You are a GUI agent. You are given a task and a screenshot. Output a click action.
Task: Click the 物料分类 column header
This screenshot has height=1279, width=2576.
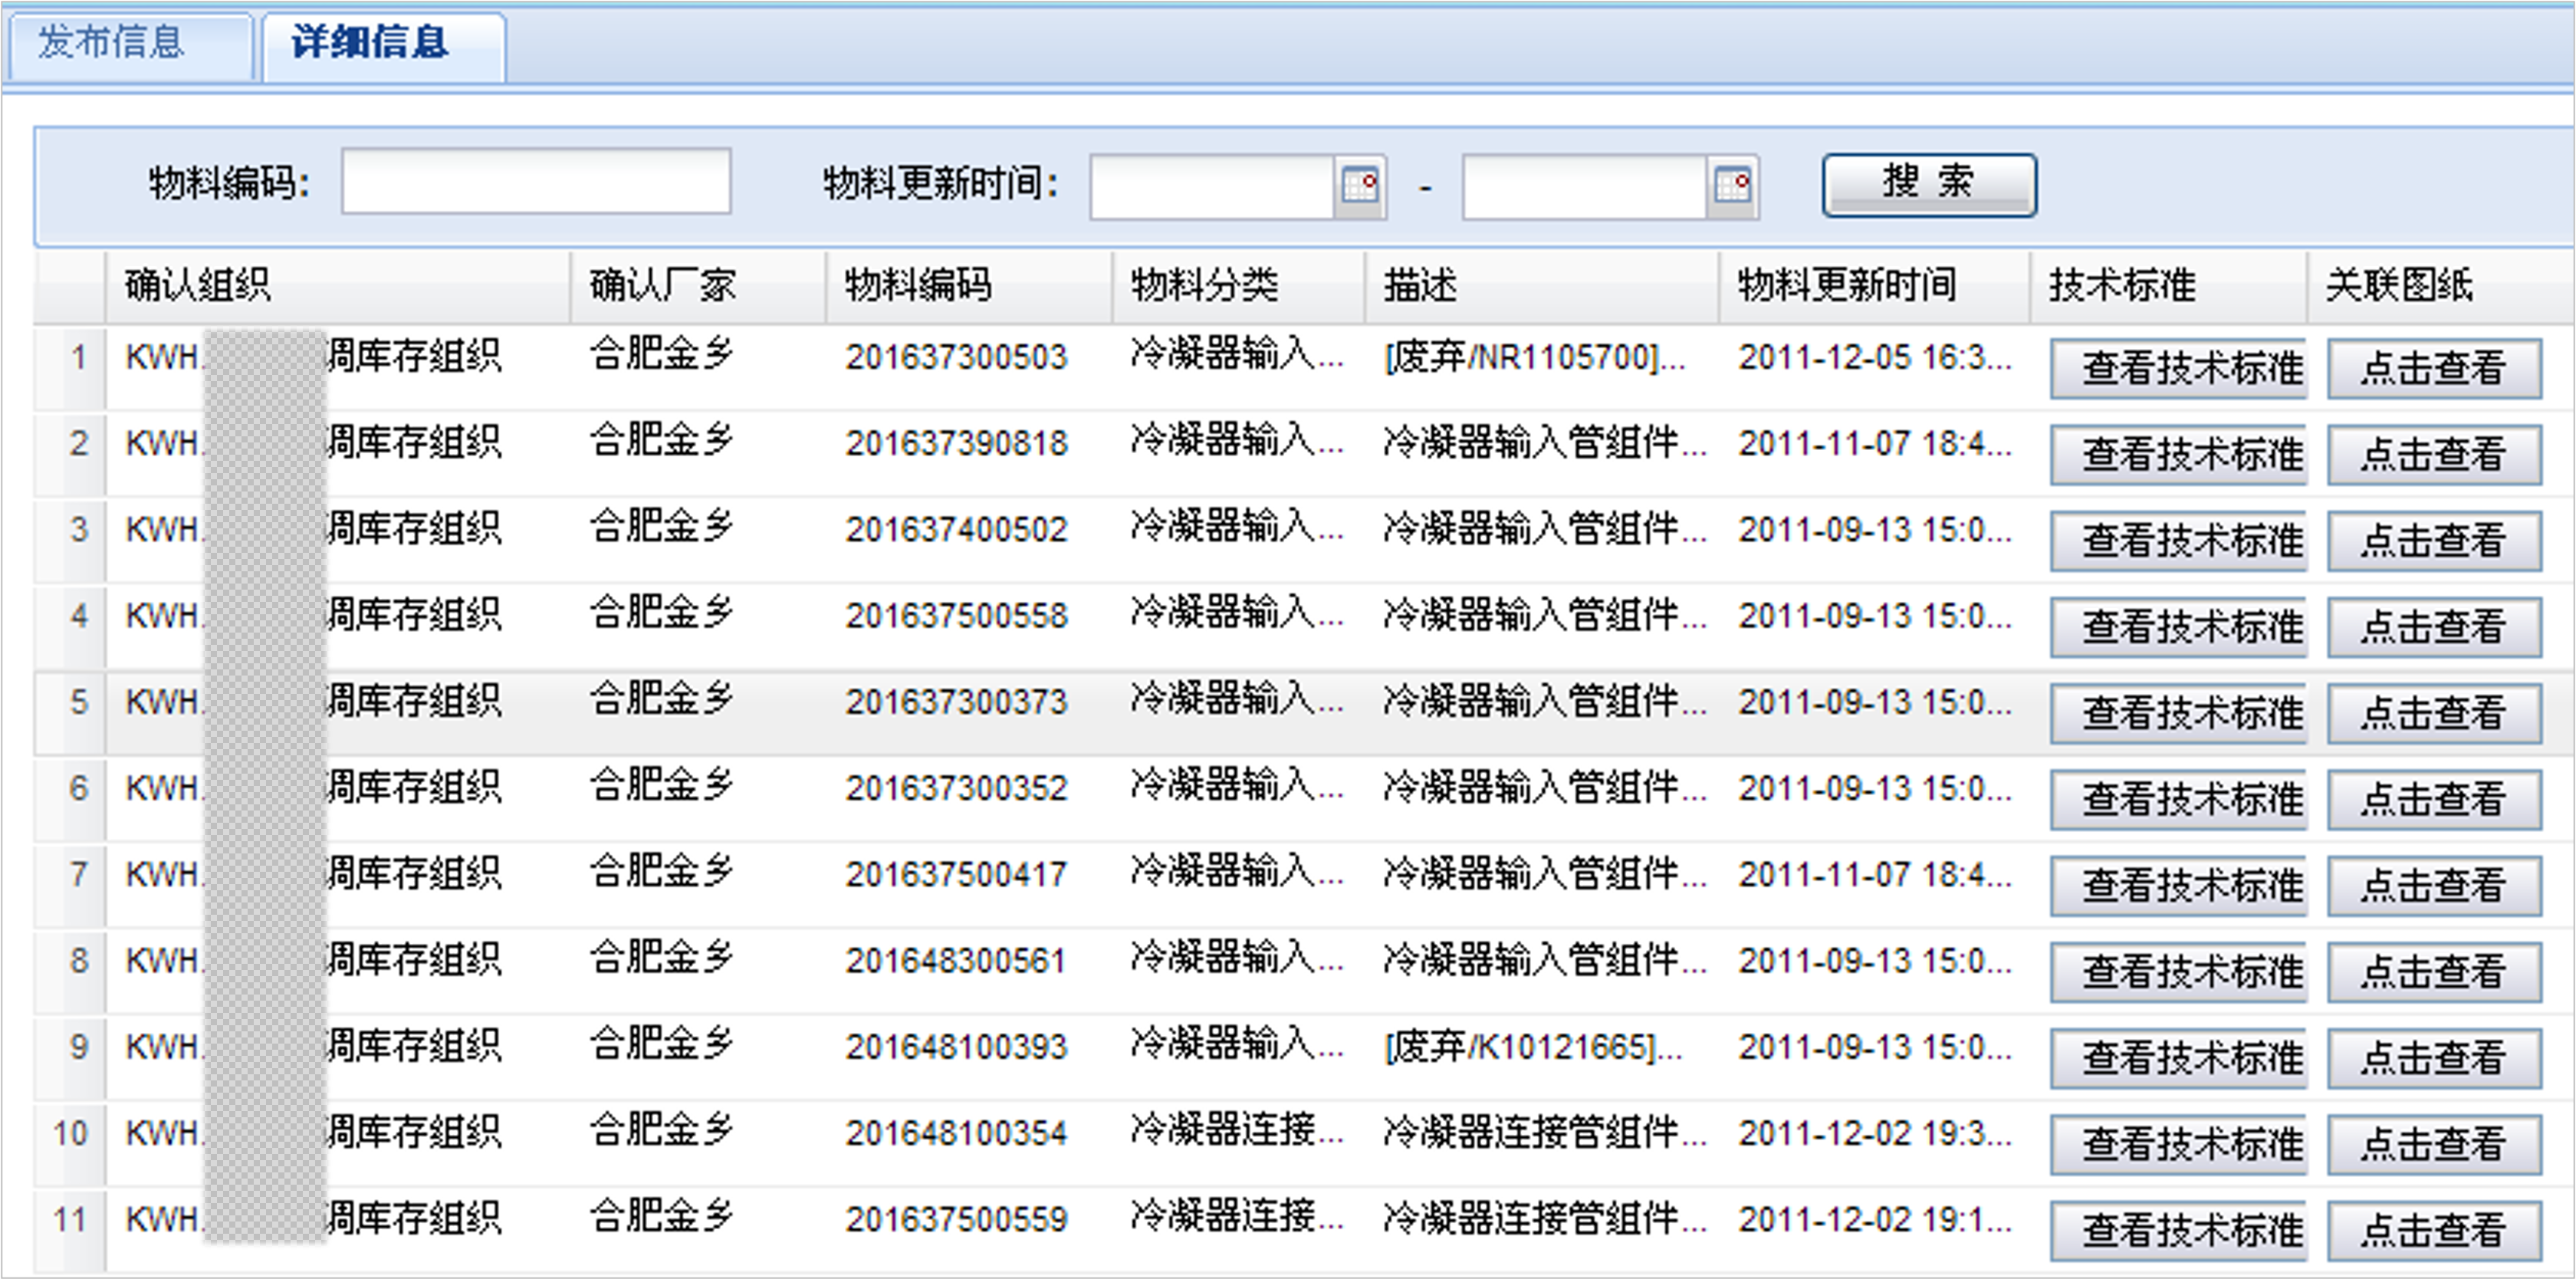coord(1204,286)
